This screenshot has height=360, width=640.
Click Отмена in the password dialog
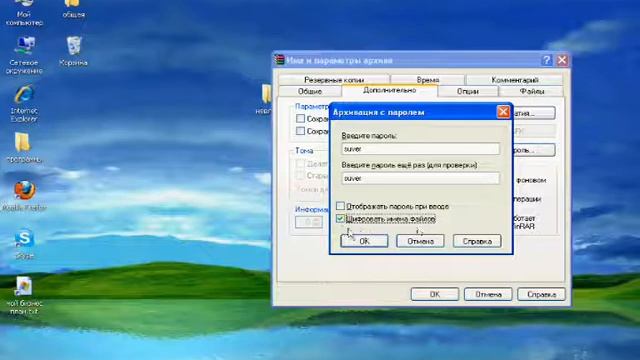(420, 241)
